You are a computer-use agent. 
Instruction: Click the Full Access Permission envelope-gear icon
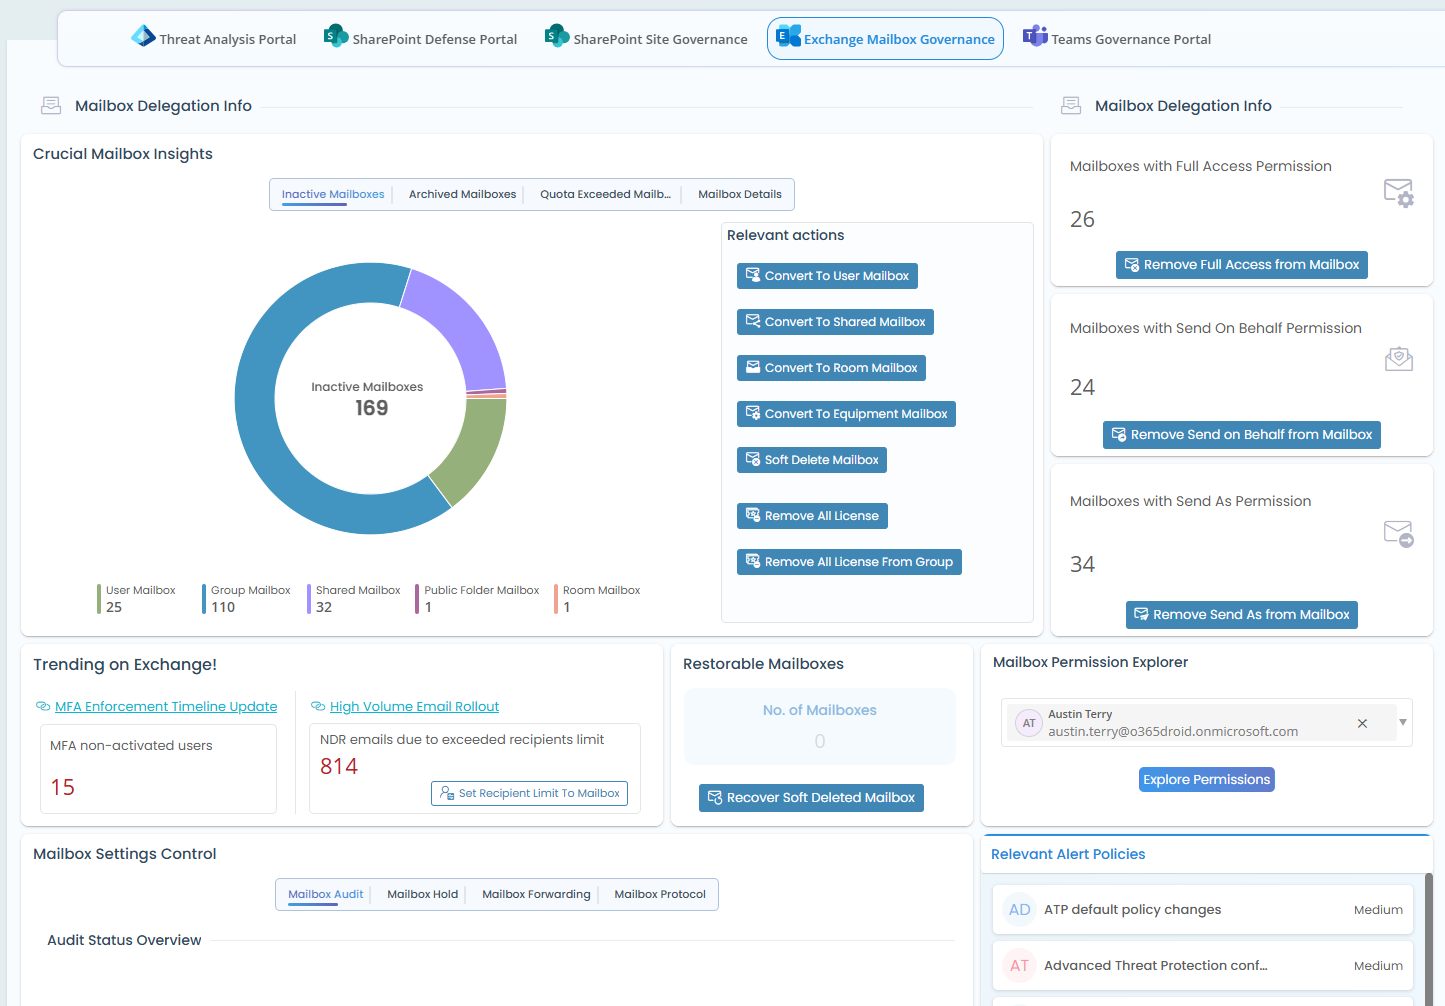pos(1398,191)
